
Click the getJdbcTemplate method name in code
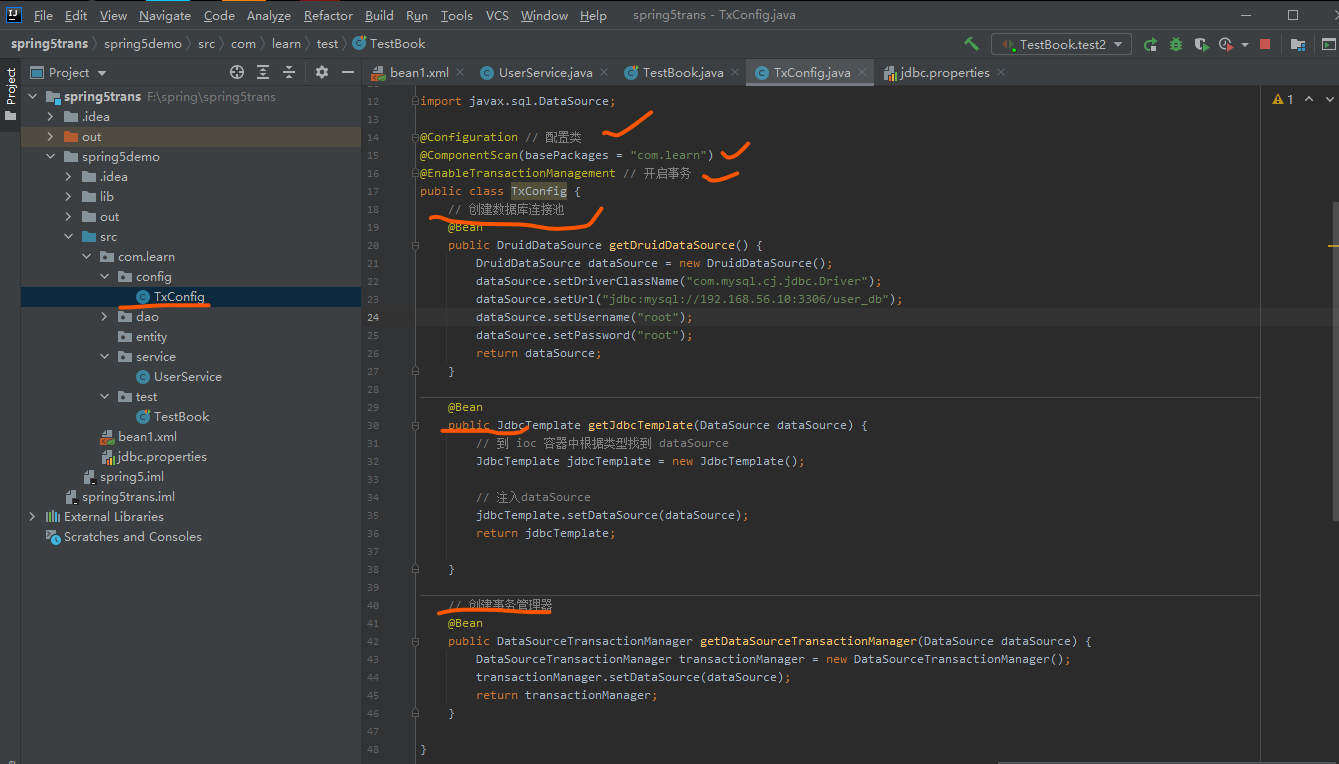point(640,425)
